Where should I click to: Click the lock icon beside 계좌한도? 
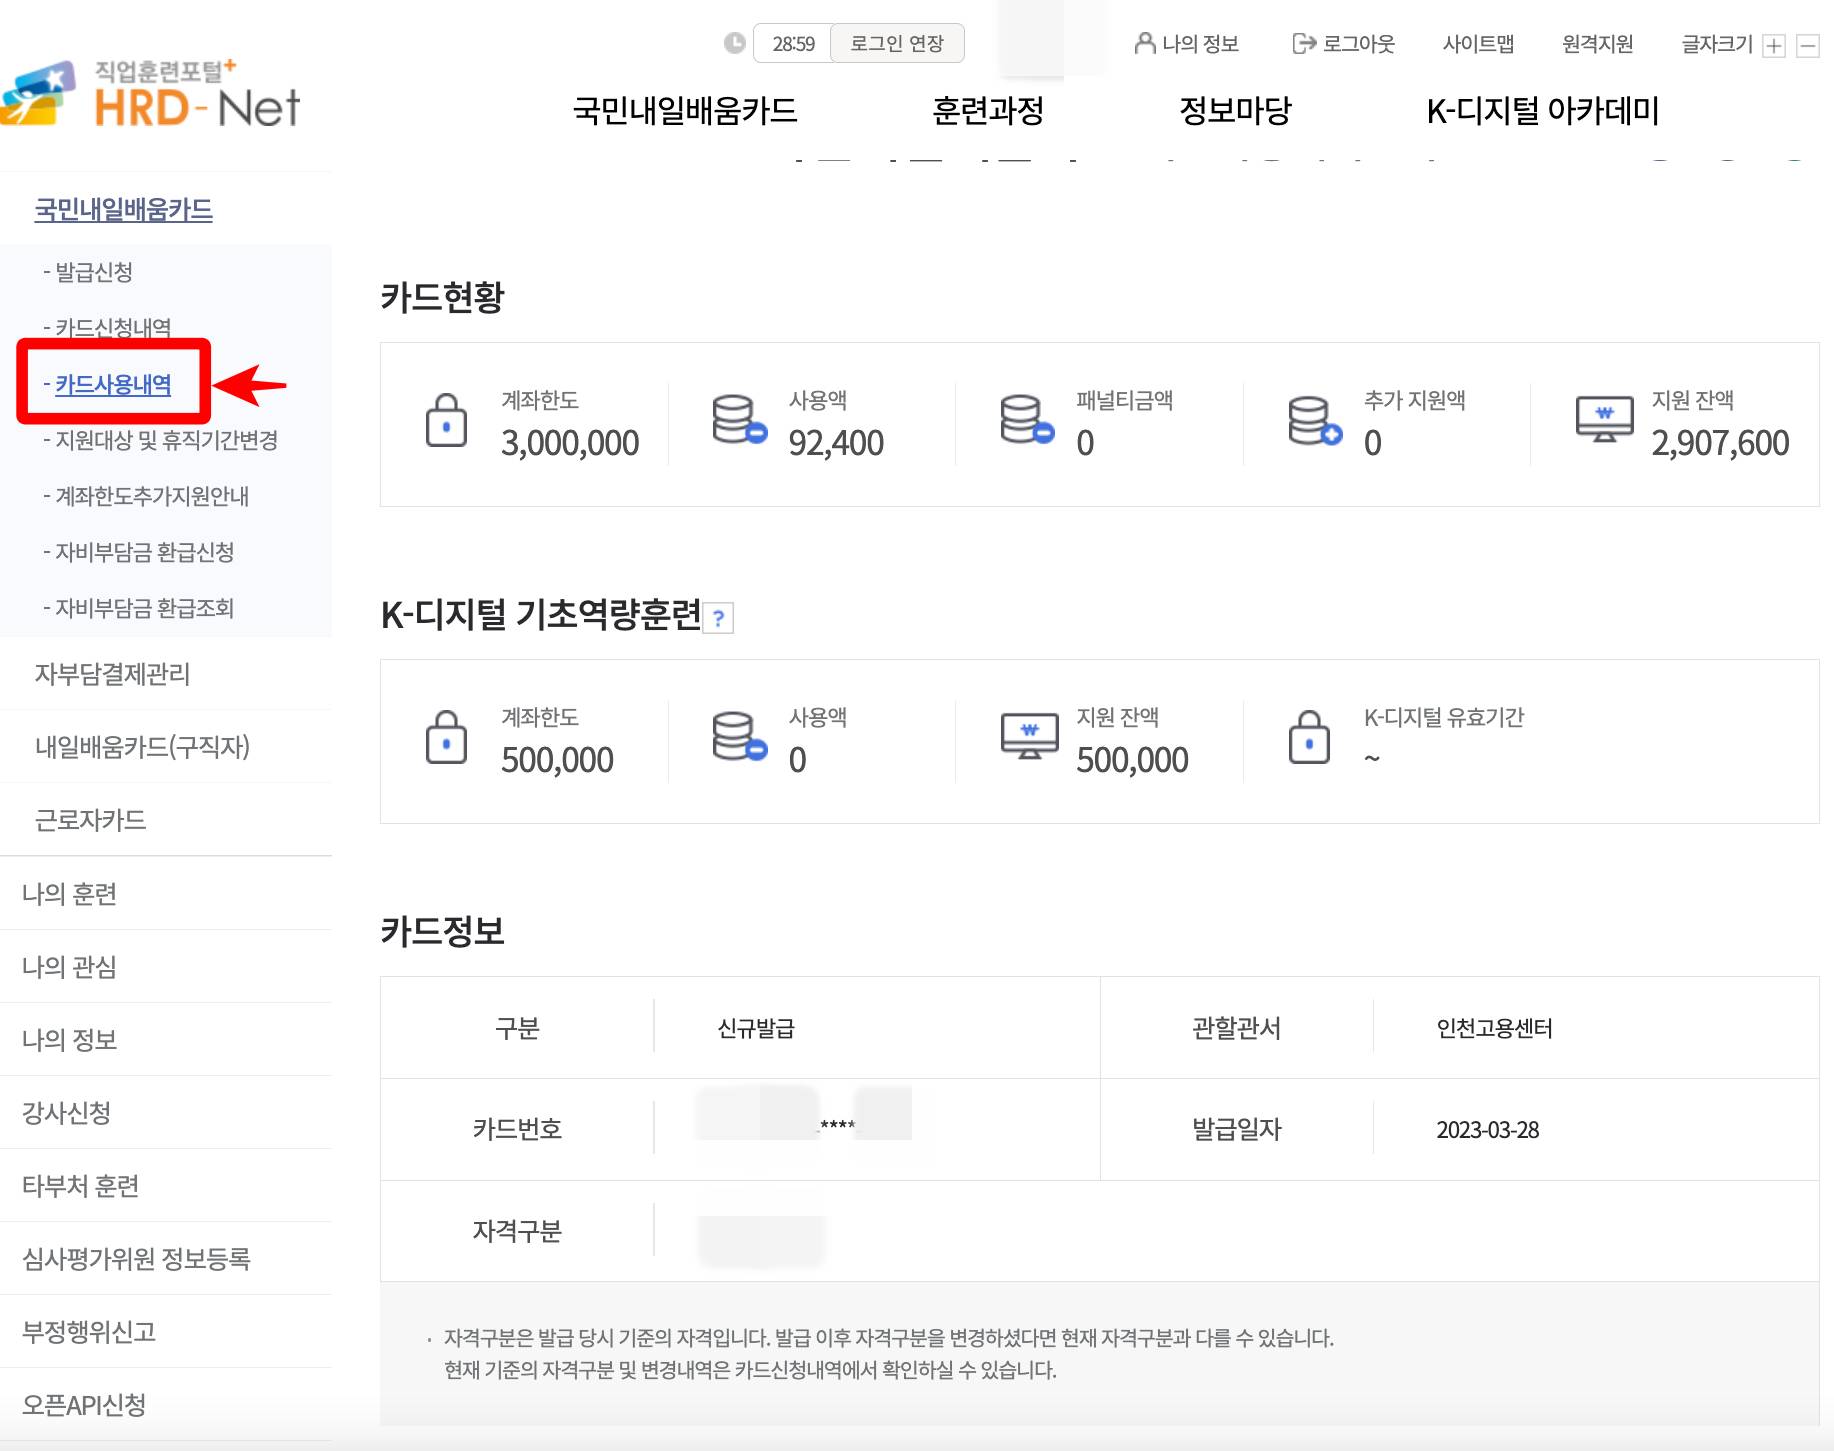pos(446,421)
